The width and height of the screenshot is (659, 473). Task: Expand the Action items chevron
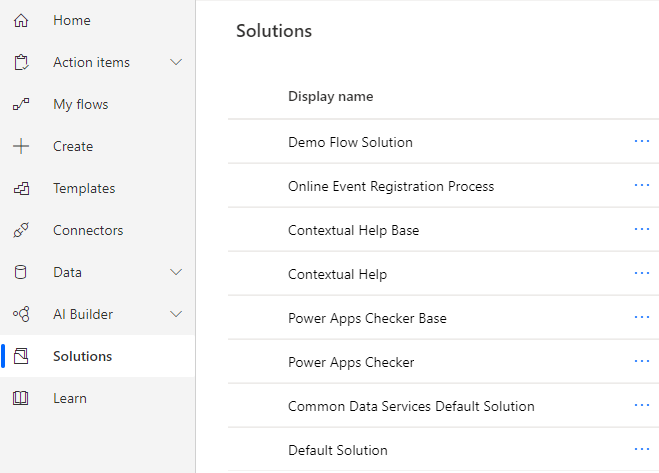[x=177, y=62]
